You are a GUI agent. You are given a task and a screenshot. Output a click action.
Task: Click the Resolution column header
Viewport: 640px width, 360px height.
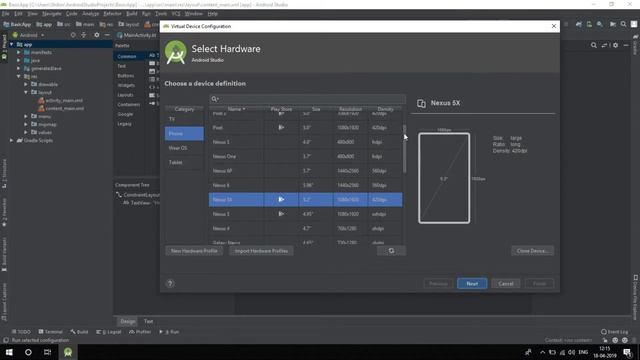[350, 109]
